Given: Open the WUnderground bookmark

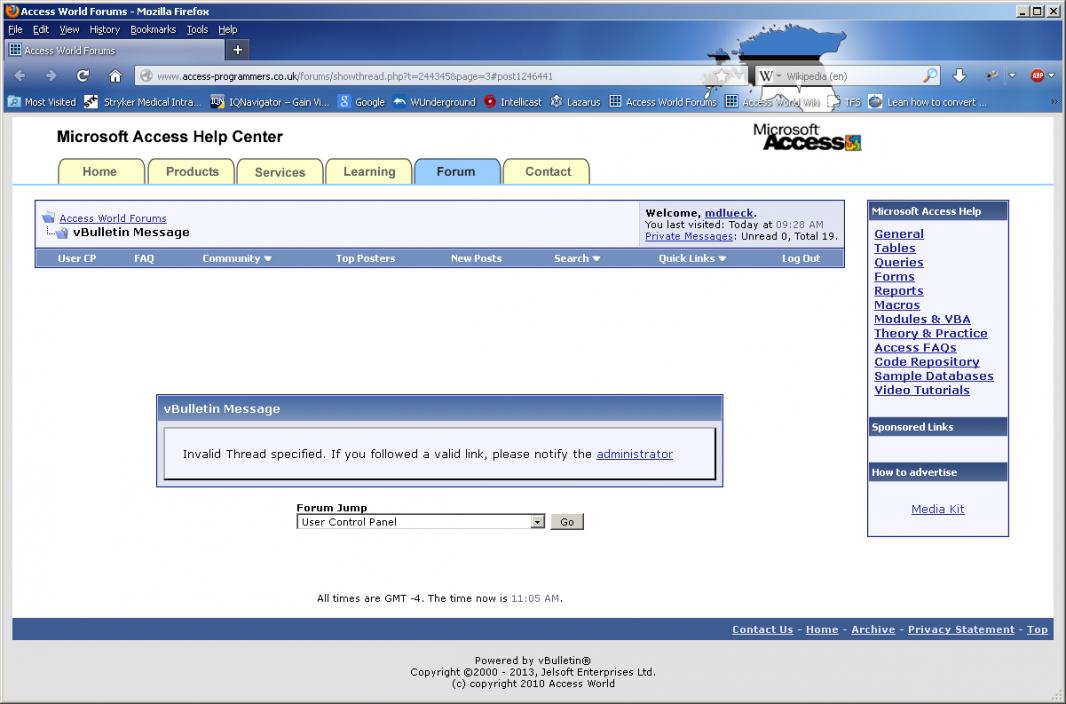Looking at the screenshot, I should pyautogui.click(x=434, y=102).
